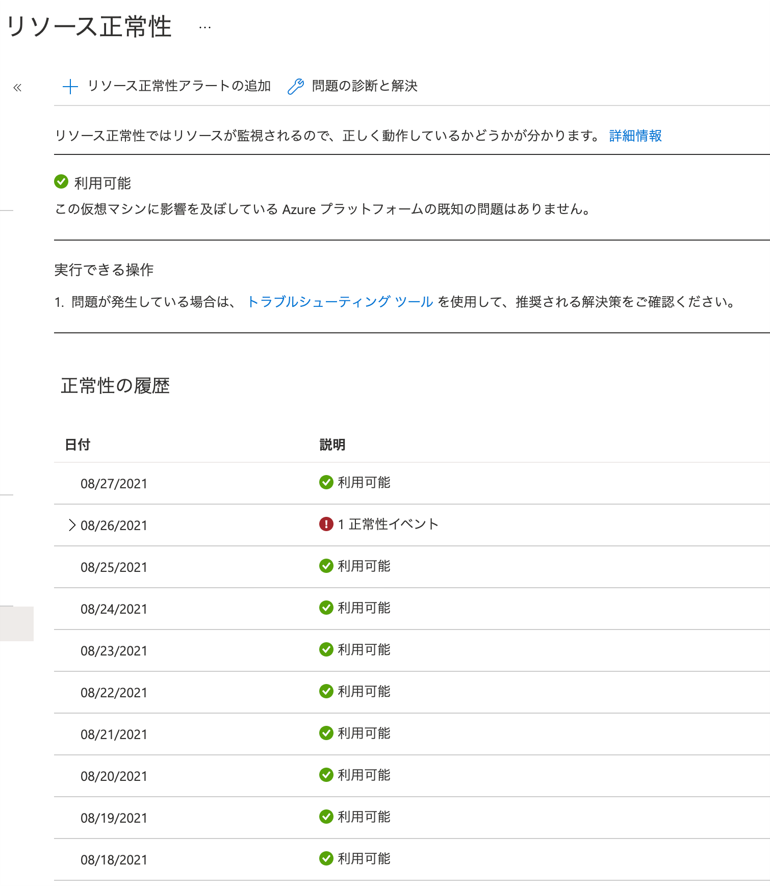Click the リソース正常性 page title
This screenshot has height=886, width=770.
[89, 27]
